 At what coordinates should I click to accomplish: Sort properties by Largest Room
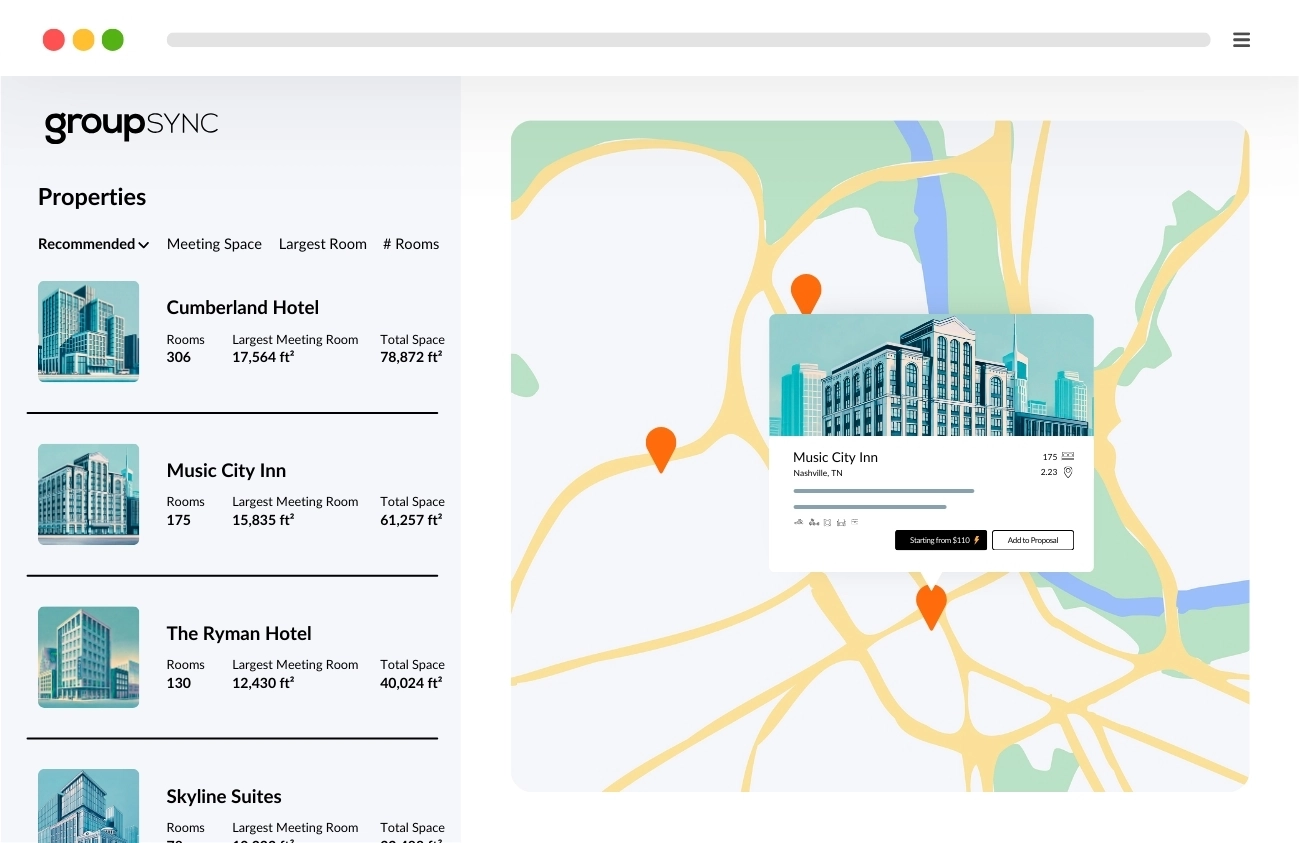pyautogui.click(x=322, y=244)
